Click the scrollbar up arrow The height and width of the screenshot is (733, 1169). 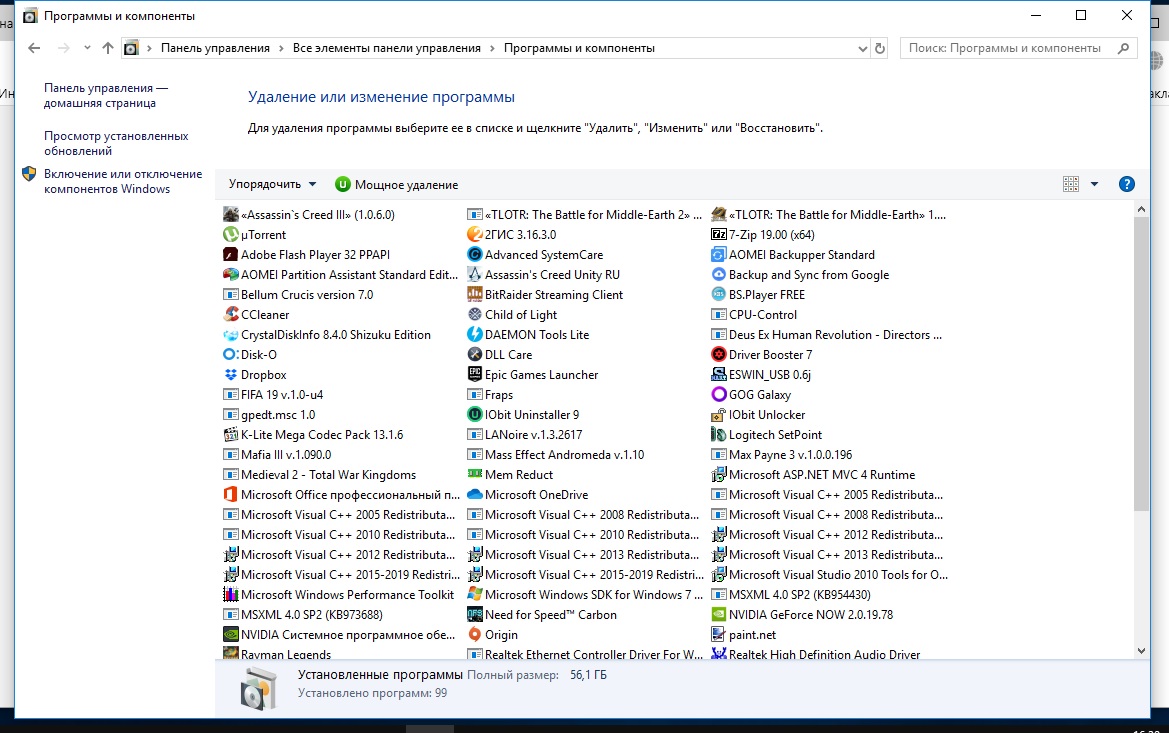(1141, 210)
